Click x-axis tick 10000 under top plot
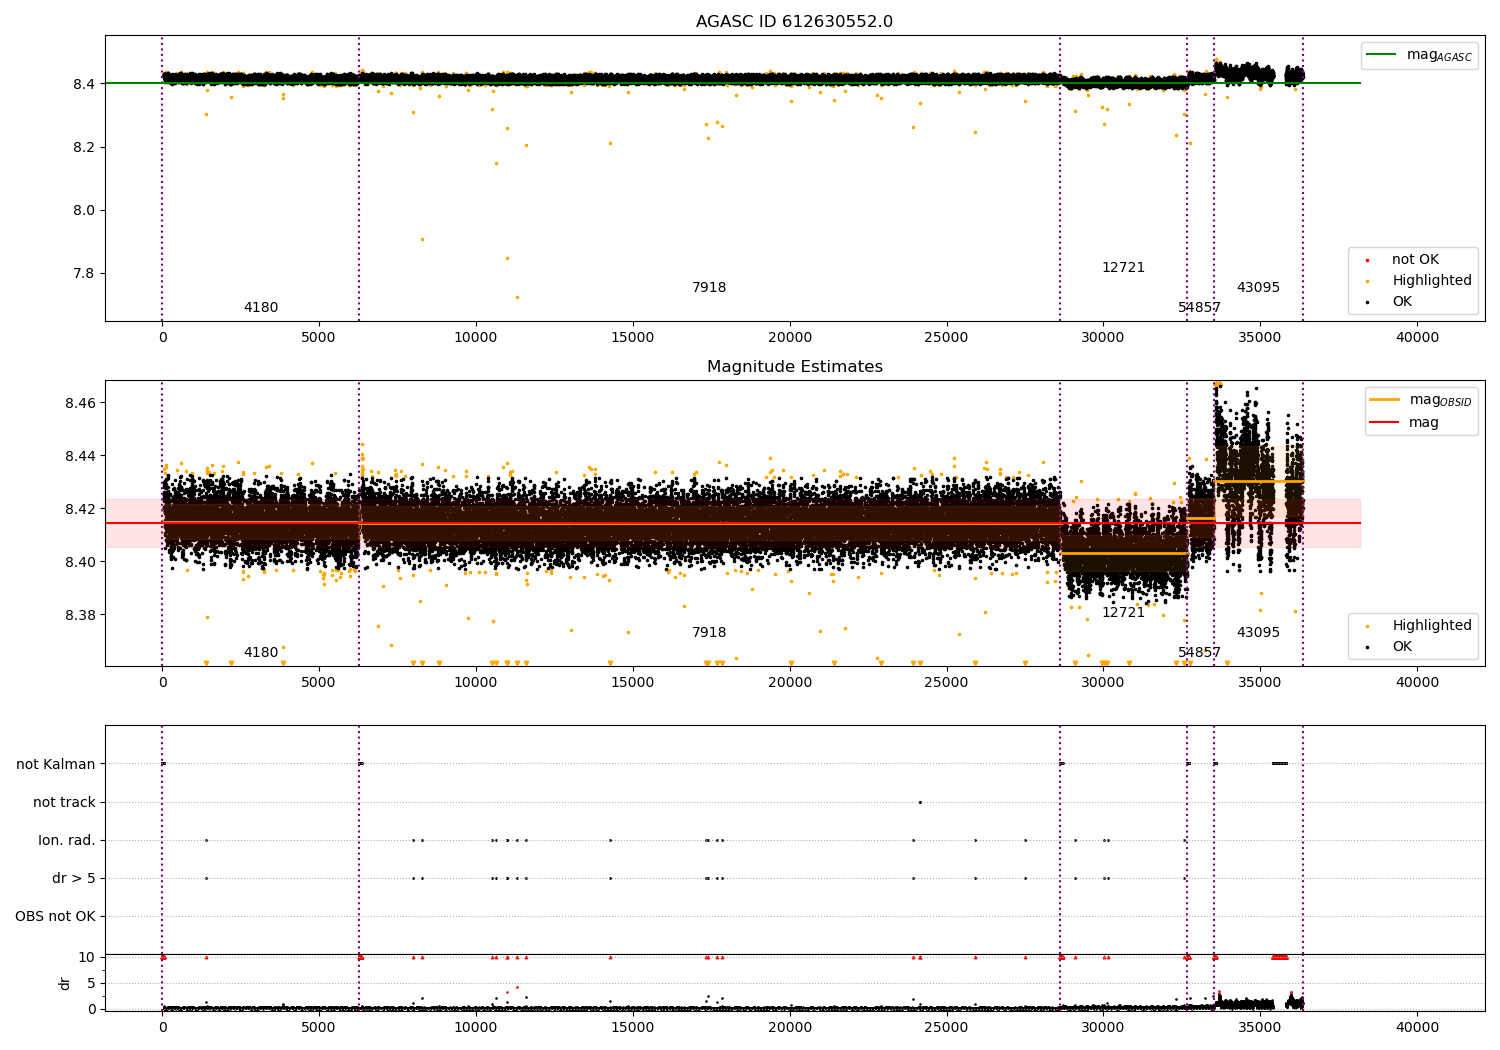 click(476, 338)
